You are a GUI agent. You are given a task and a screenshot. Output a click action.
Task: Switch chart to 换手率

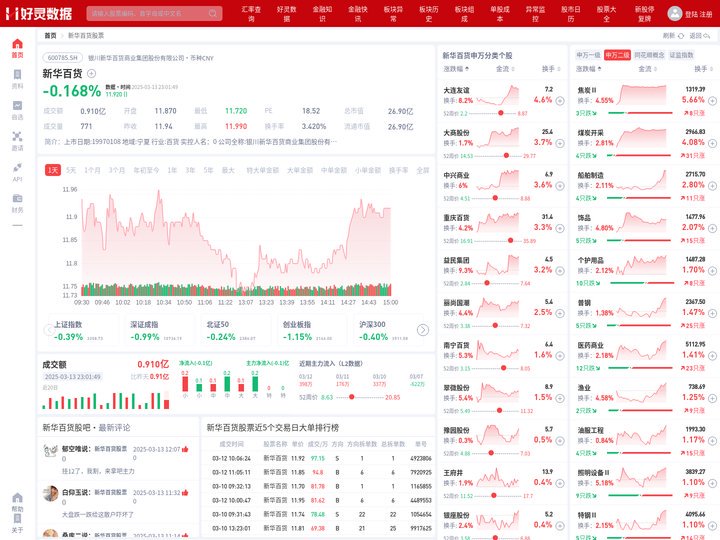[399, 170]
